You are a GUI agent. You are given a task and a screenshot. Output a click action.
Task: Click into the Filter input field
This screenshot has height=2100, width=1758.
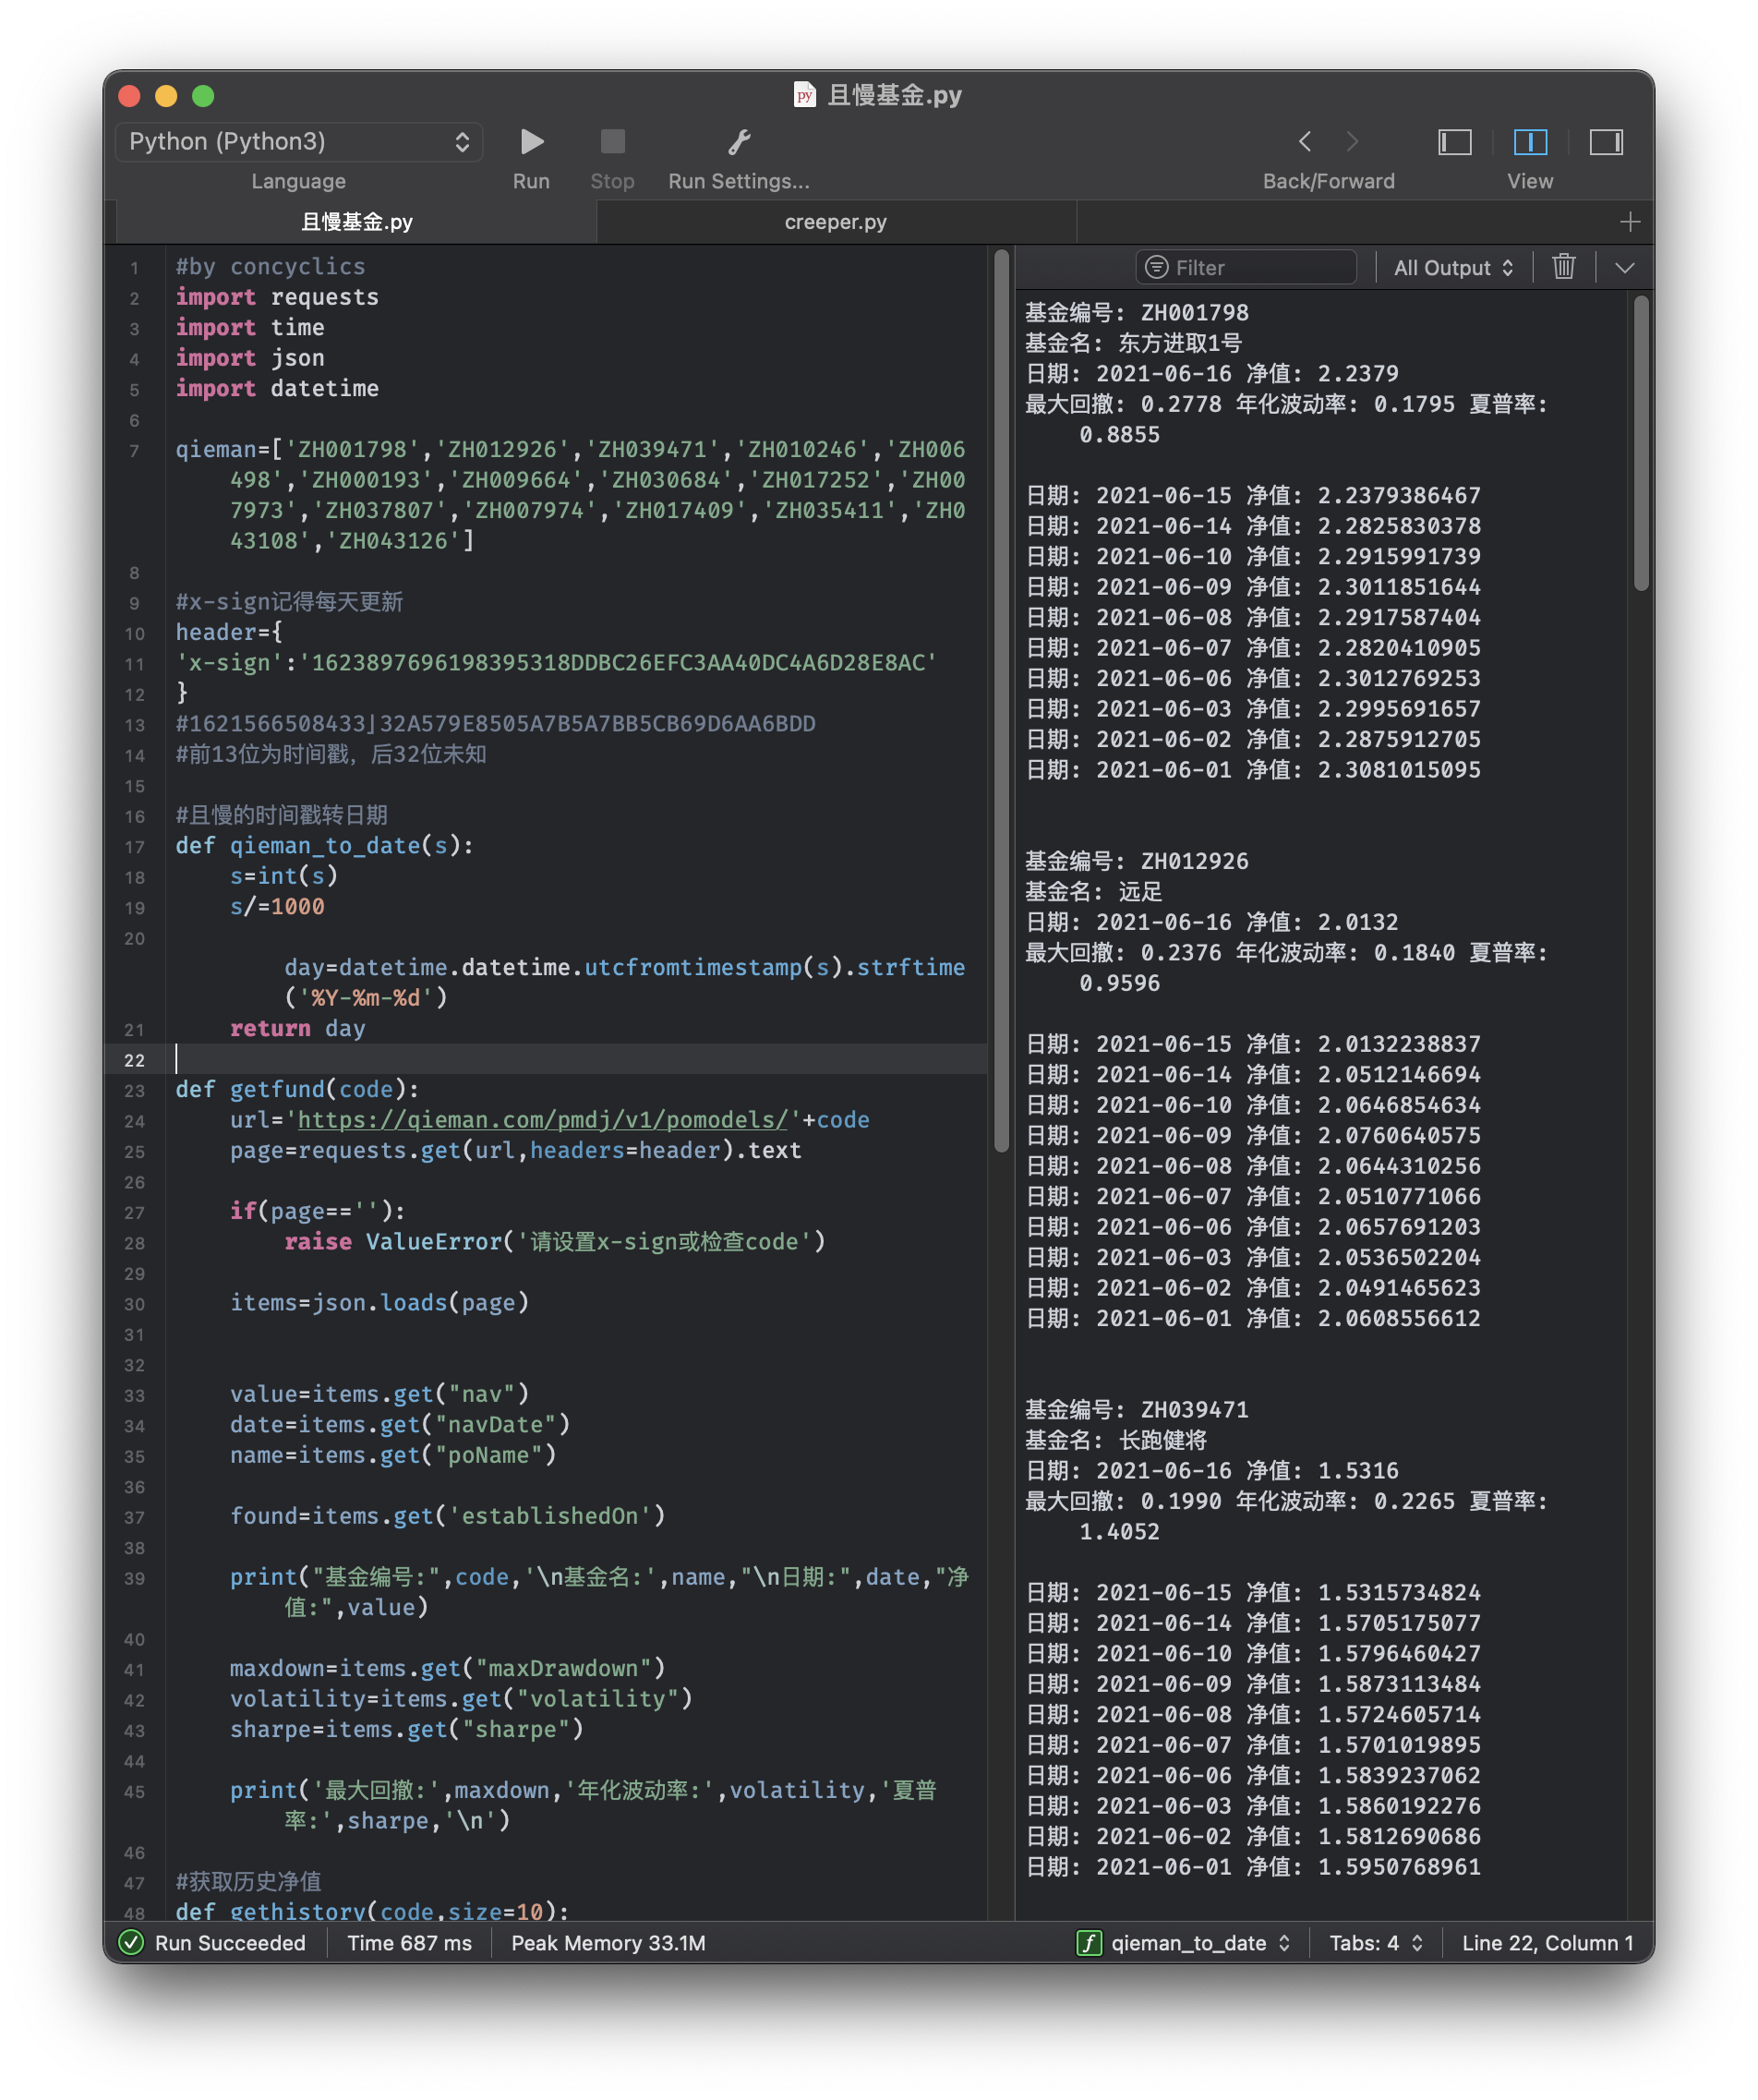coord(1246,267)
